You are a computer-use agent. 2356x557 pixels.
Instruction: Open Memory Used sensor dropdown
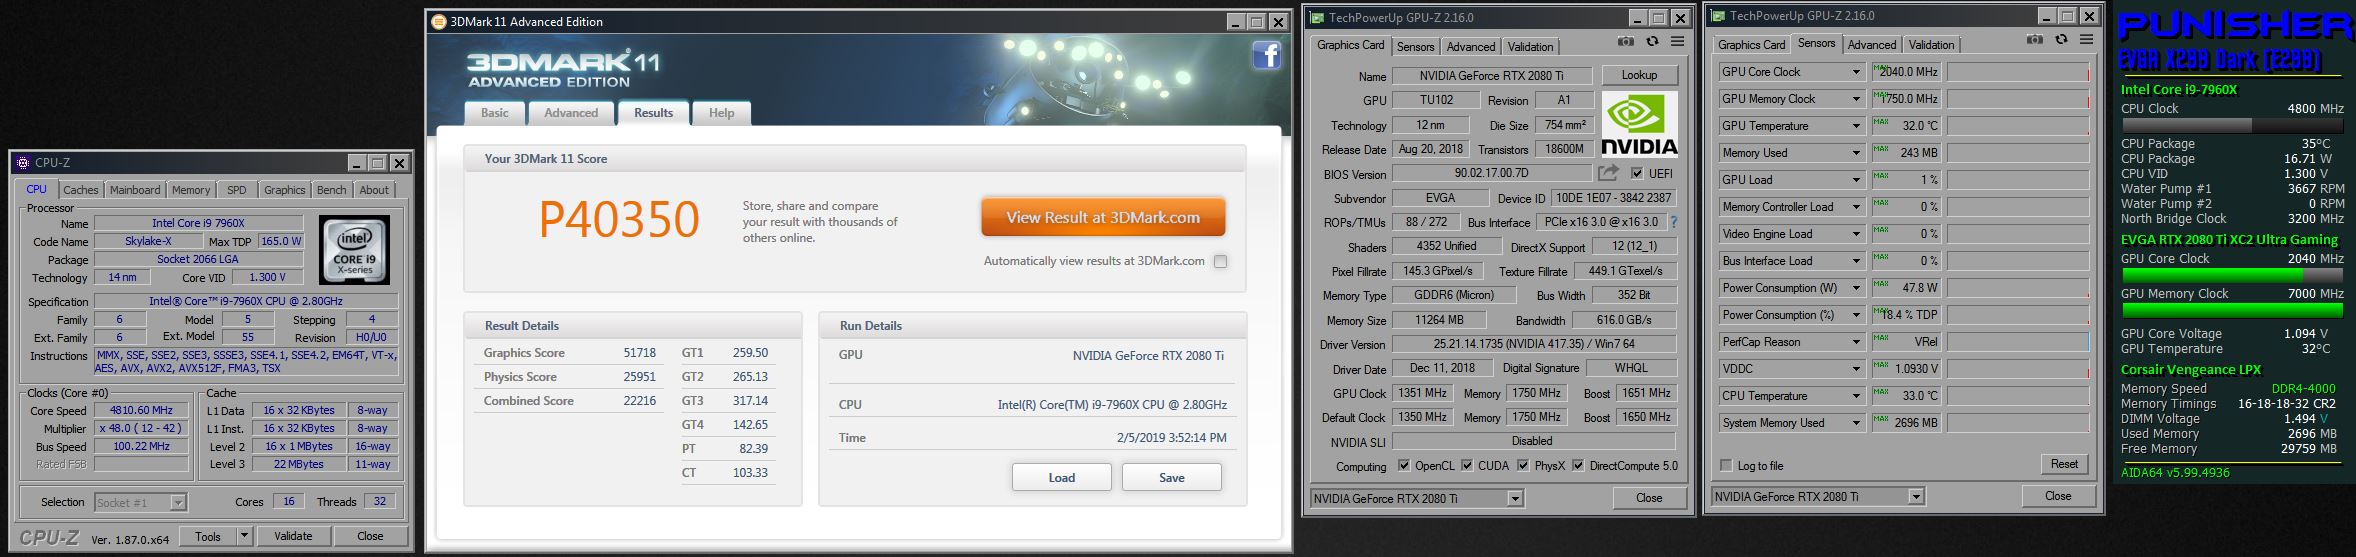coord(1856,153)
